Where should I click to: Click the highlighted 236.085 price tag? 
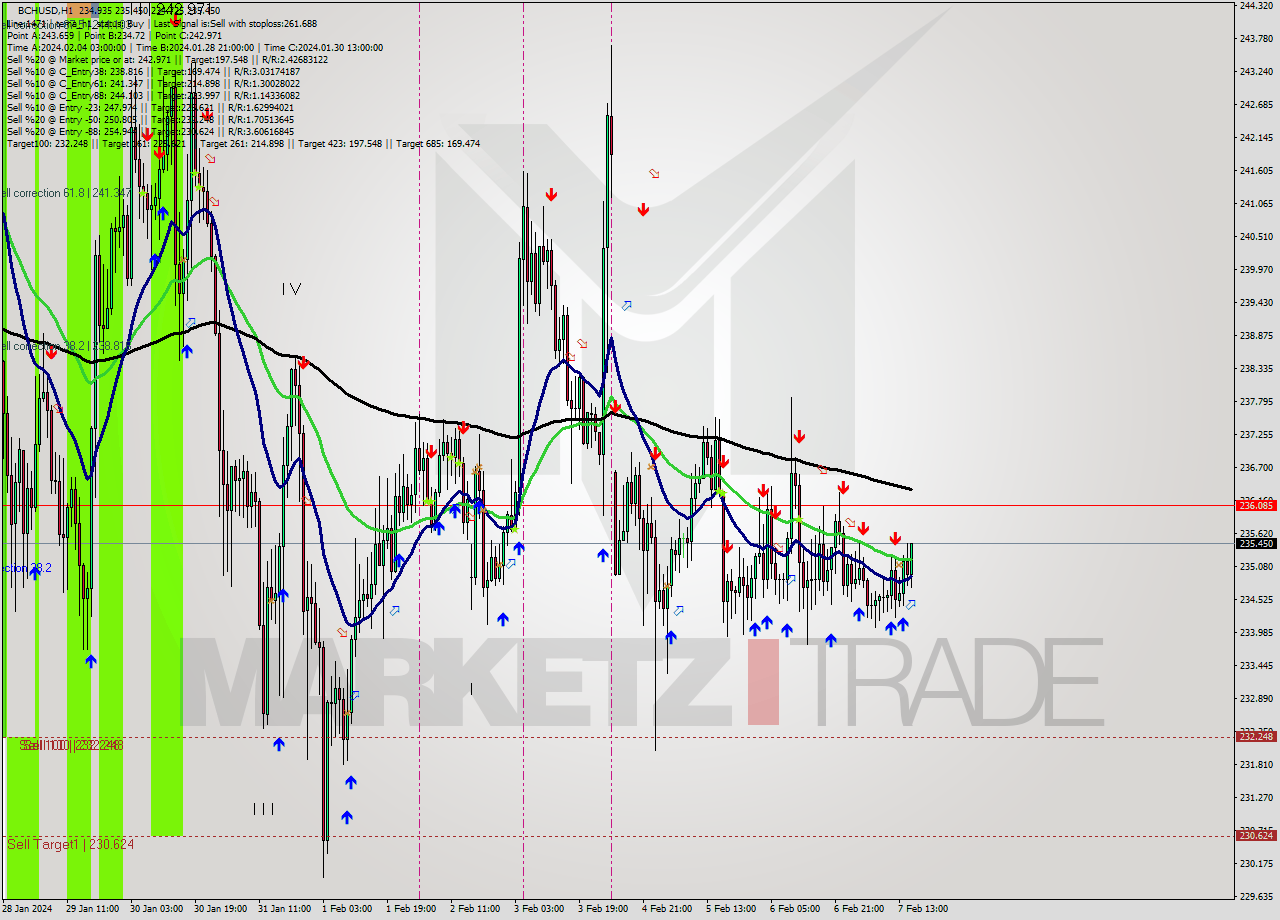pos(1256,505)
